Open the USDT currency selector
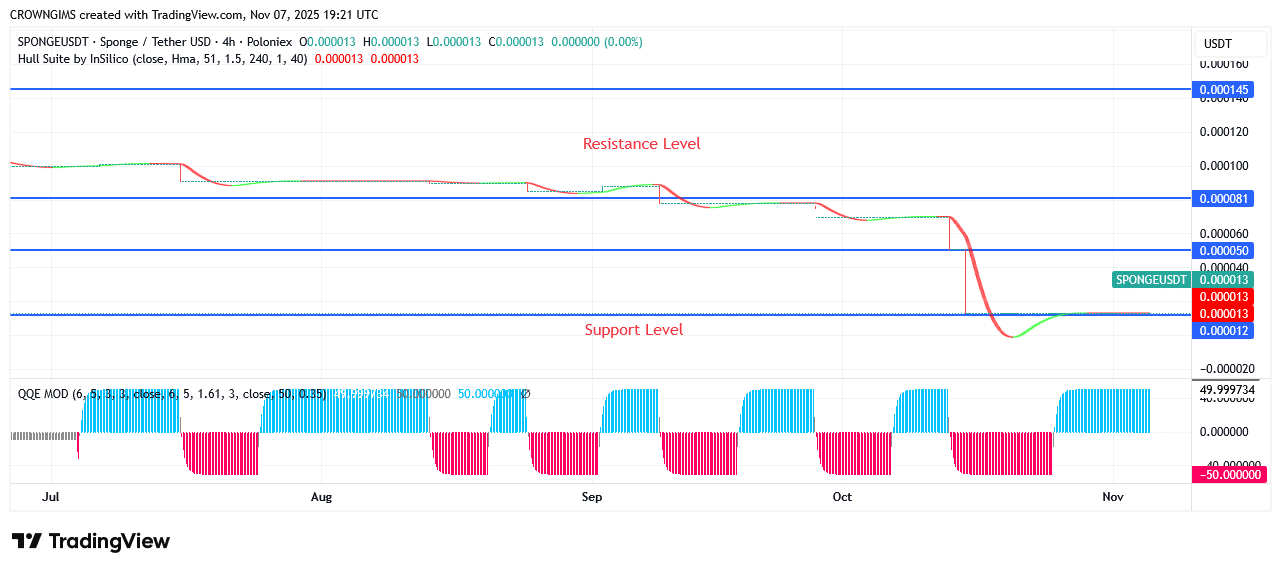The width and height of the screenshot is (1281, 571). (x=1217, y=44)
